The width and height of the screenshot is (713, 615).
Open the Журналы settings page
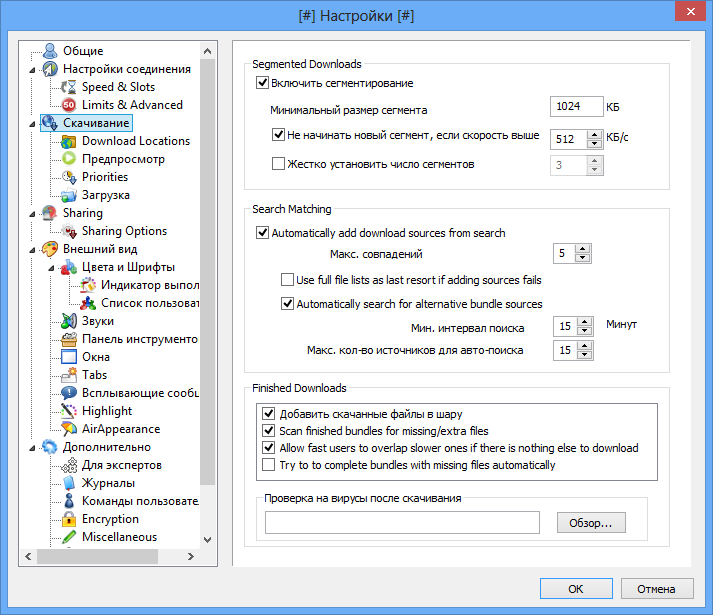click(x=108, y=483)
